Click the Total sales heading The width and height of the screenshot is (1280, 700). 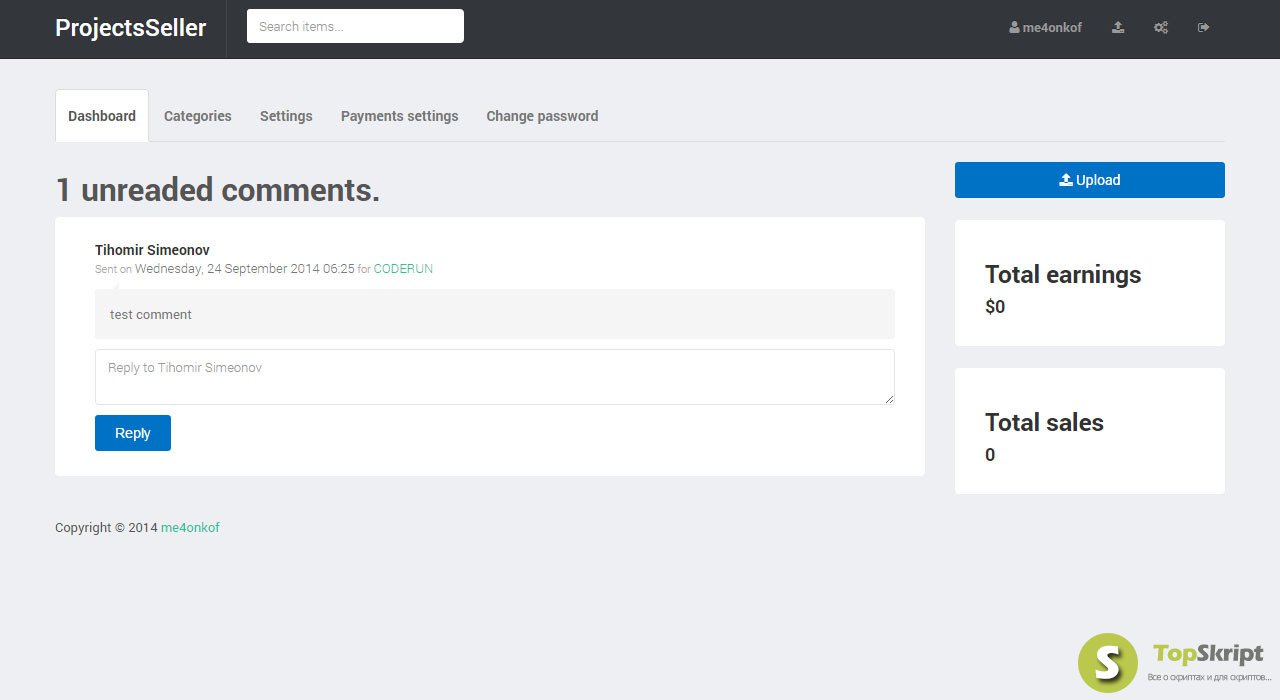(x=1044, y=422)
